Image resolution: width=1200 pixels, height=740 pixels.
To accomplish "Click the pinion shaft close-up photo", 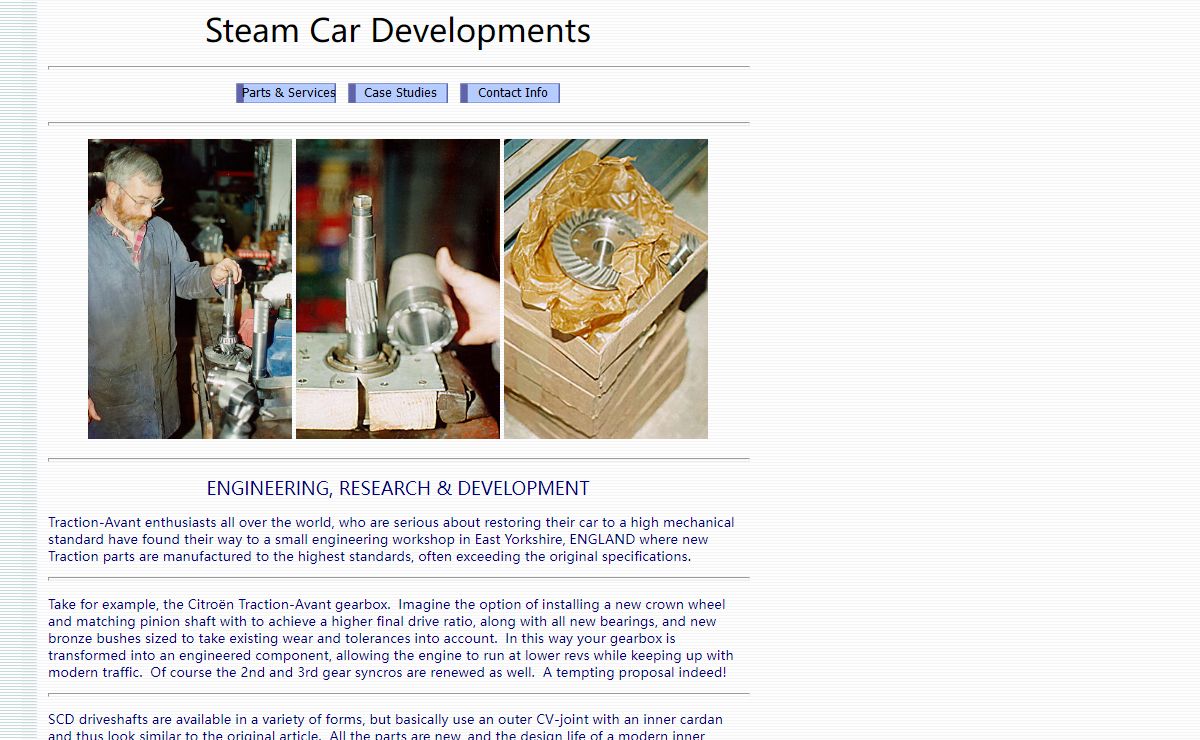I will click(x=398, y=289).
